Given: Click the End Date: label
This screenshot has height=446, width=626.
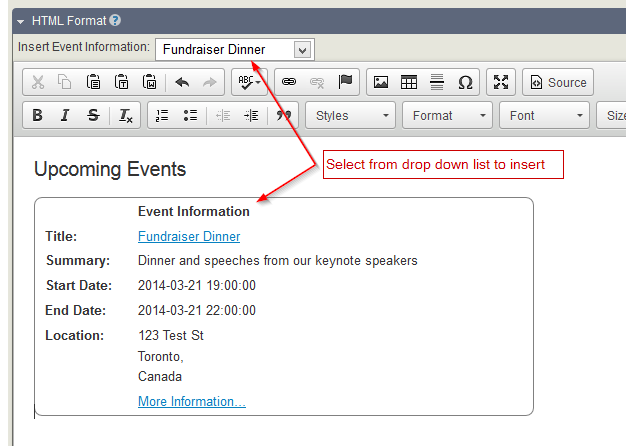Looking at the screenshot, I should [x=75, y=310].
